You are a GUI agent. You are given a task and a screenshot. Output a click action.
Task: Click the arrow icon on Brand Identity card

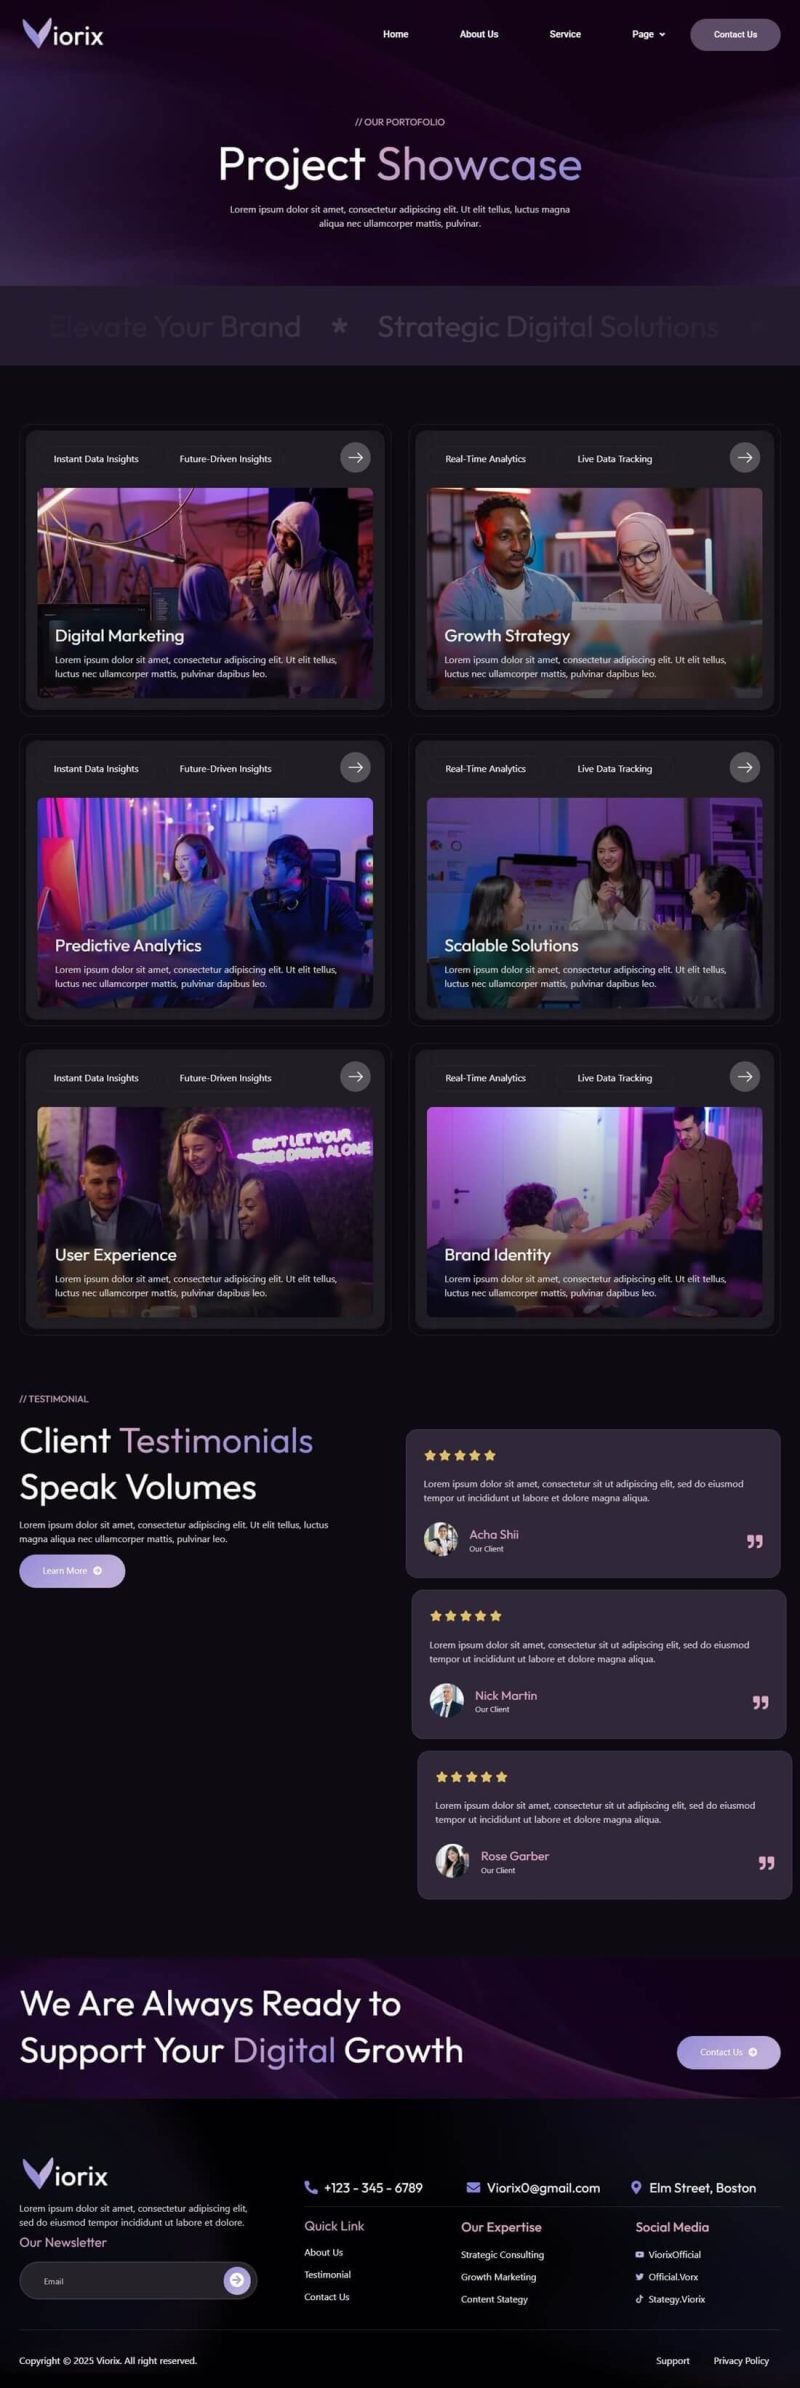click(744, 1076)
